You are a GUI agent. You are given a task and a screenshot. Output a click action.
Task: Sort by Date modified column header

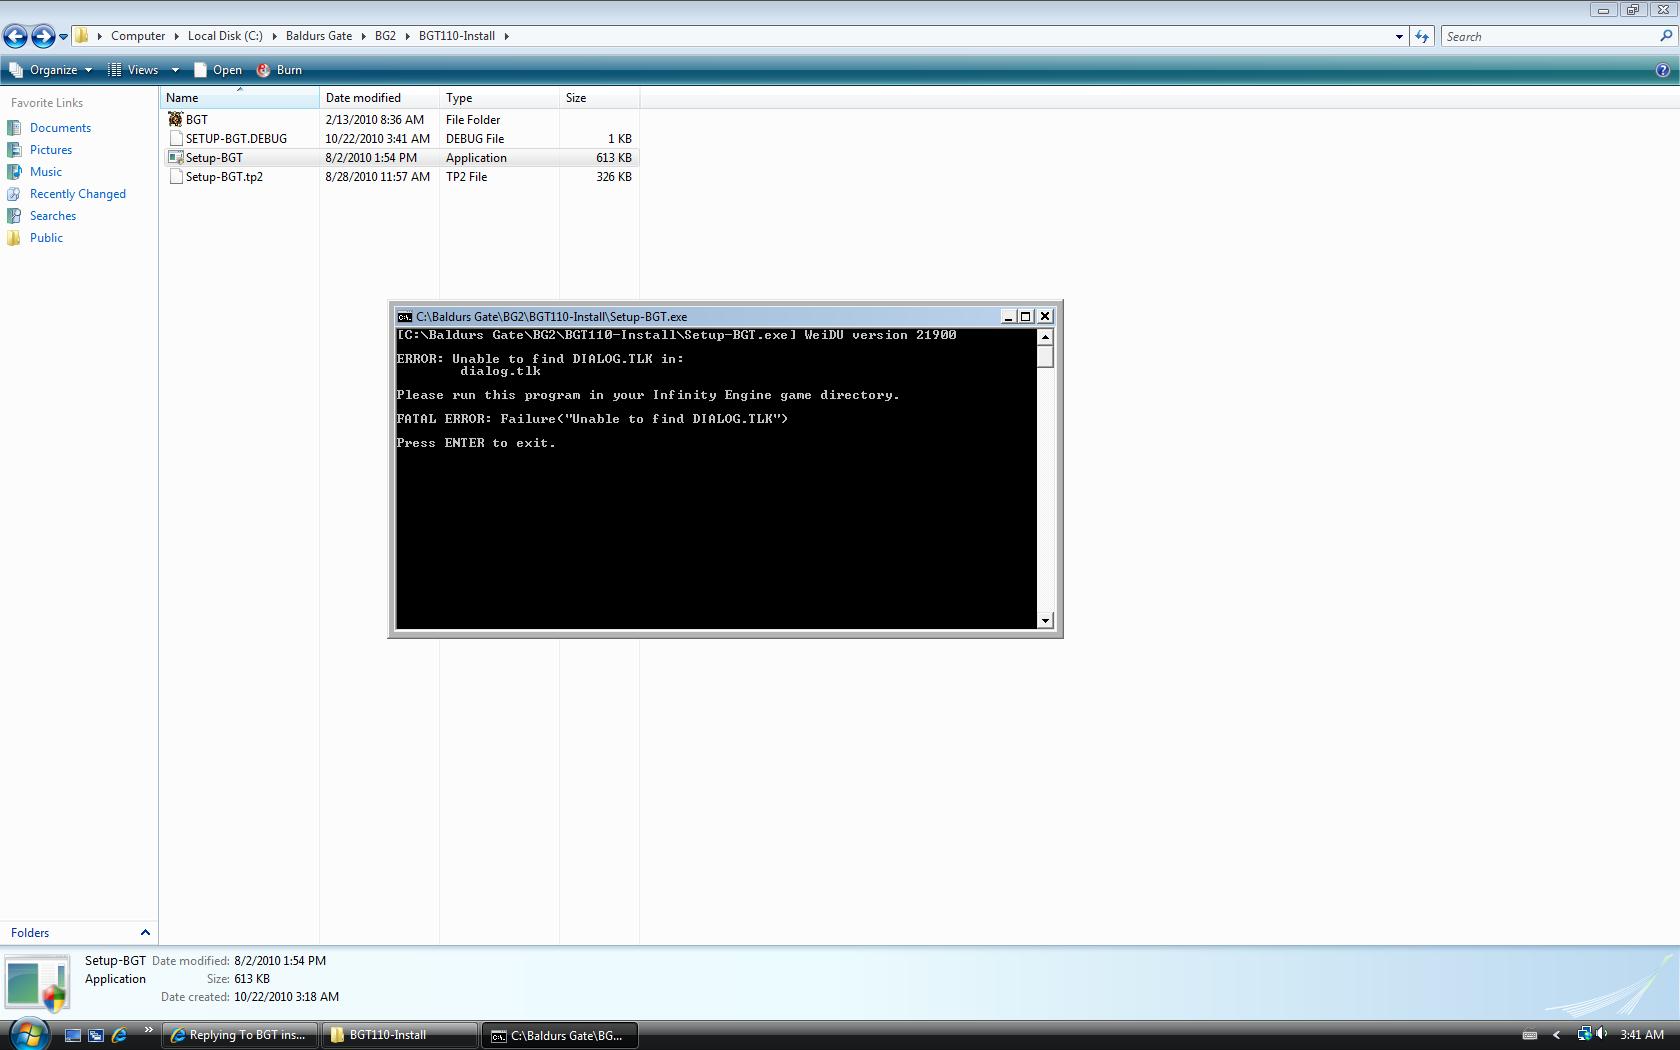point(379,98)
